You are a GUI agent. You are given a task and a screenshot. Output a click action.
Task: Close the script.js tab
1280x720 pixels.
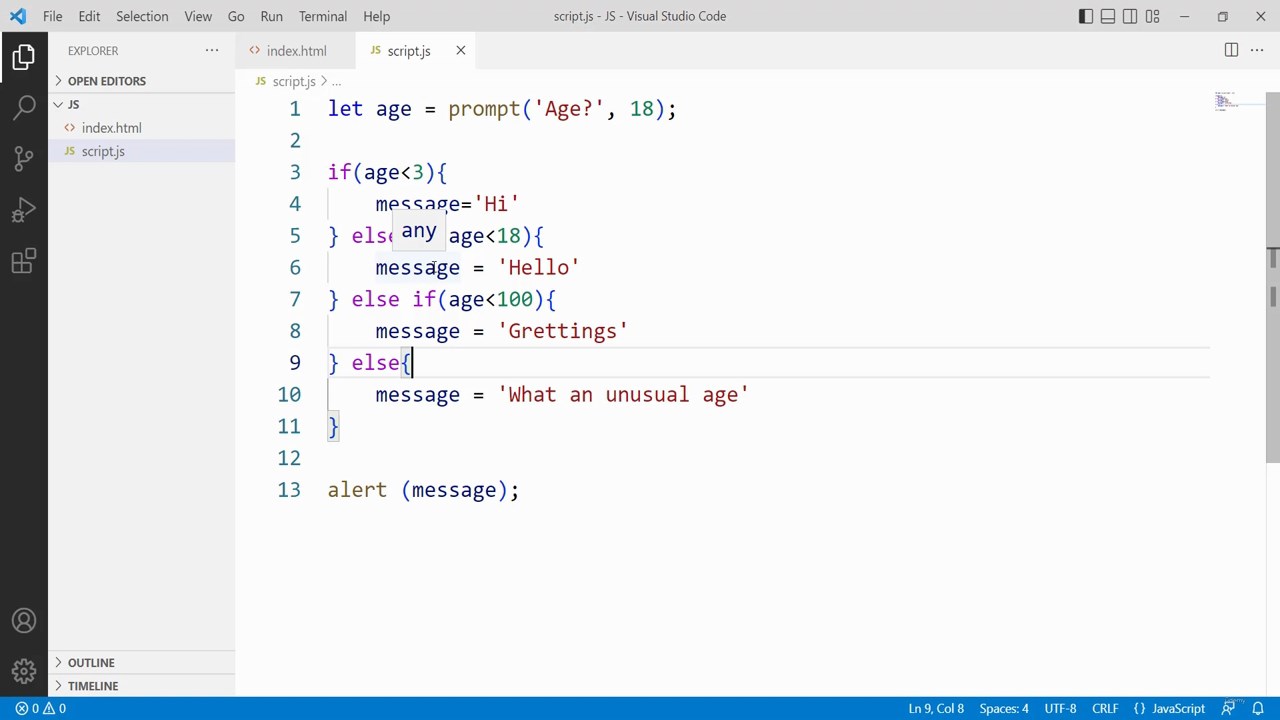click(x=460, y=50)
